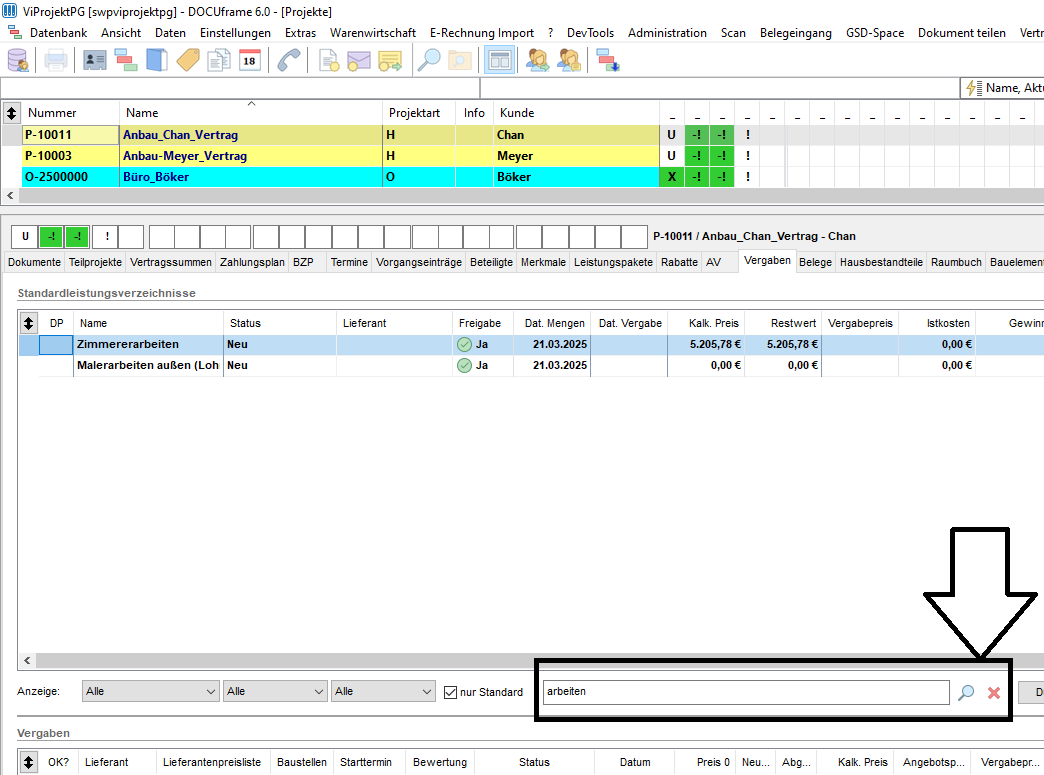Open the Belegeingang menu
1044x775 pixels.
click(796, 33)
